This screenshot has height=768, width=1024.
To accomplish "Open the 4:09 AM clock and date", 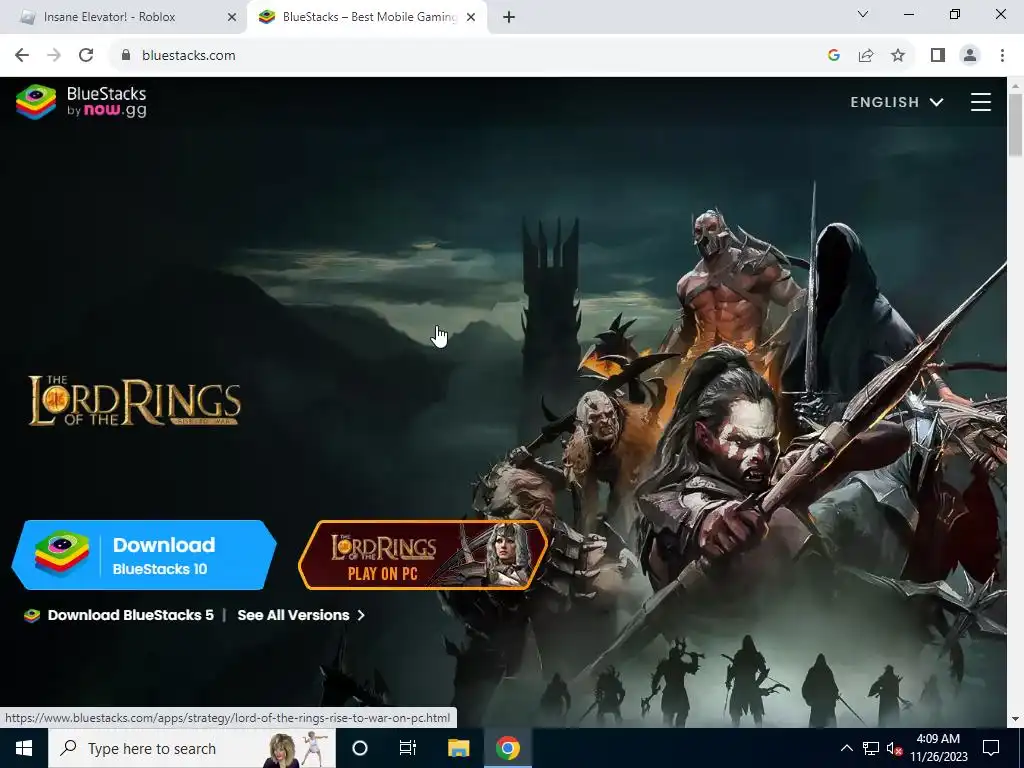I will (x=938, y=748).
